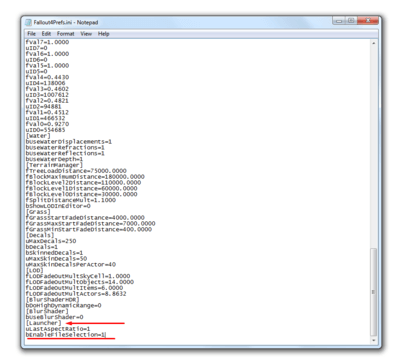403x360 pixels.
Task: Click the [BlurShaderHDR] section header
Action: (52, 300)
